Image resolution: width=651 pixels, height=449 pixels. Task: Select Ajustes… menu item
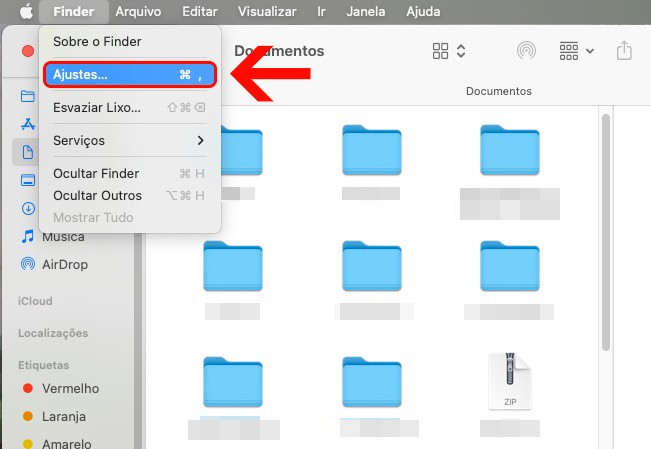click(130, 75)
